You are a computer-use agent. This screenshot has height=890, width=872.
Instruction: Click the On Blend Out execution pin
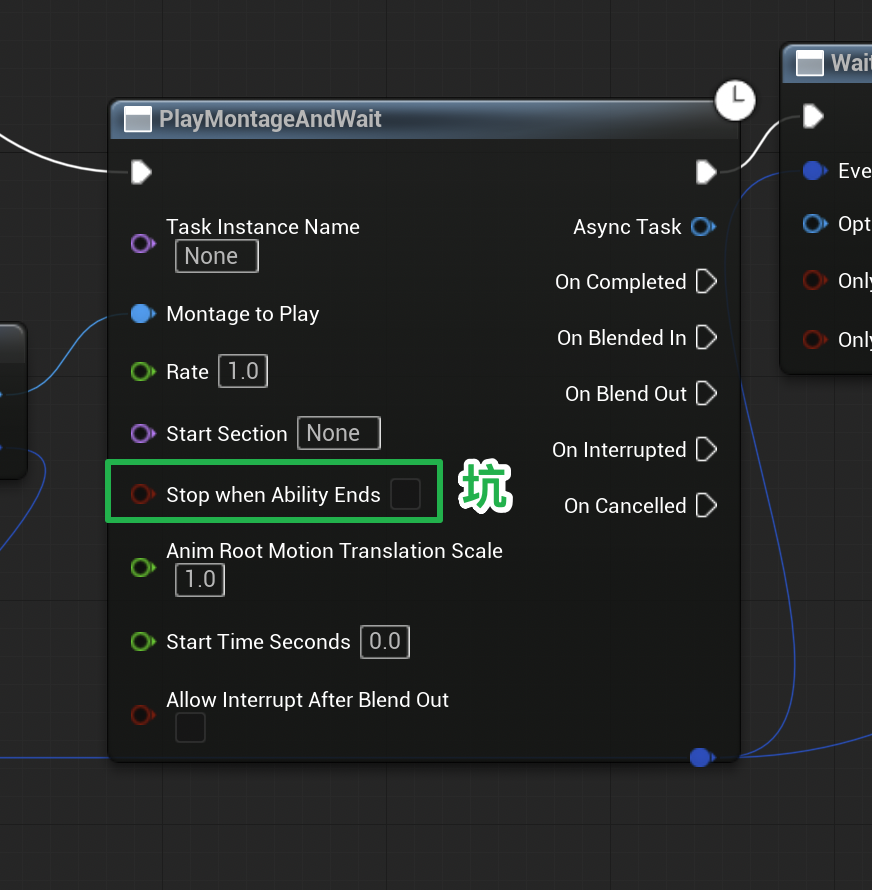[x=706, y=394]
